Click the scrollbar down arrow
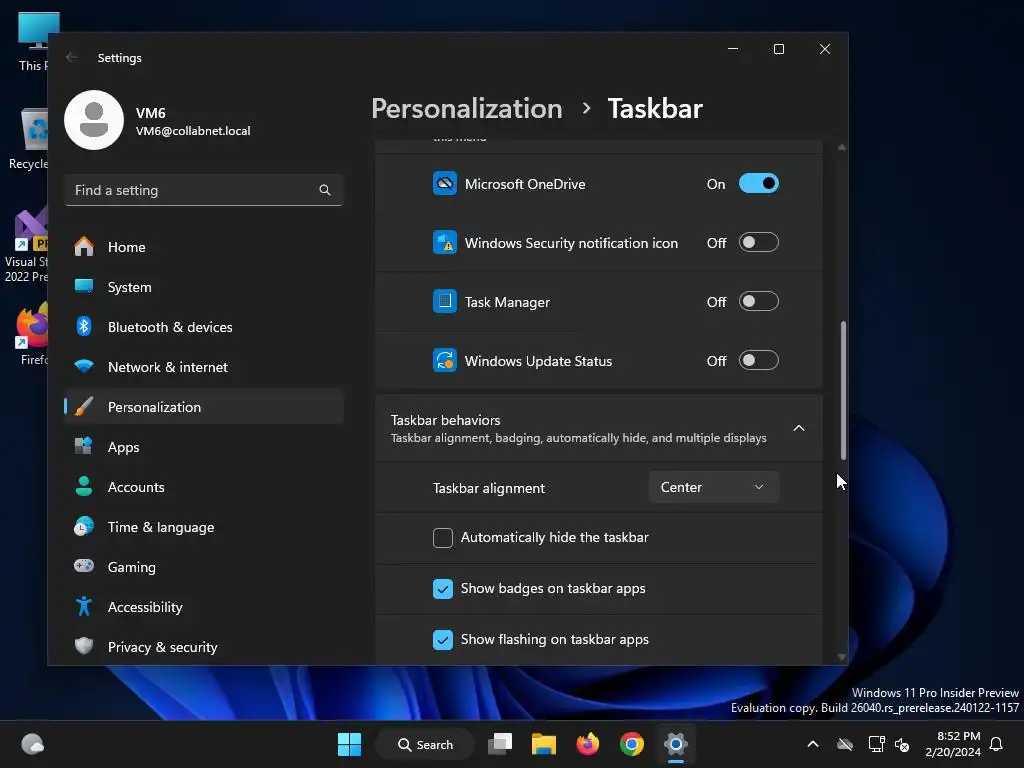The image size is (1024, 768). tap(842, 657)
